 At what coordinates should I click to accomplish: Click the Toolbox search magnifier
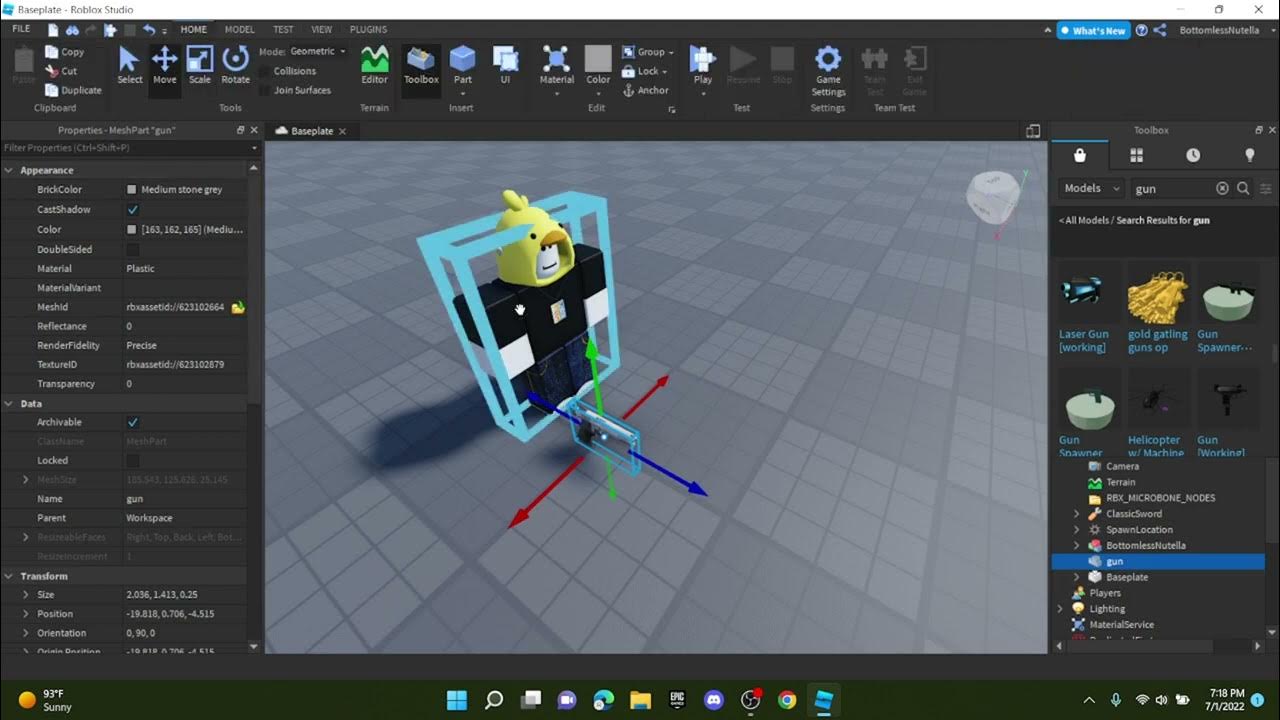pyautogui.click(x=1243, y=188)
